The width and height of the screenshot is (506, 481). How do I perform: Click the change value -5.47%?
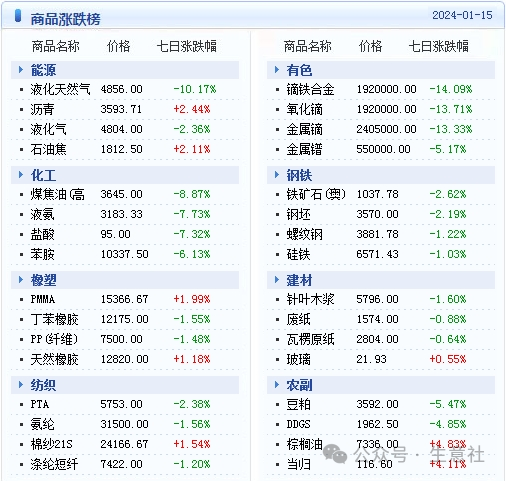(x=447, y=404)
